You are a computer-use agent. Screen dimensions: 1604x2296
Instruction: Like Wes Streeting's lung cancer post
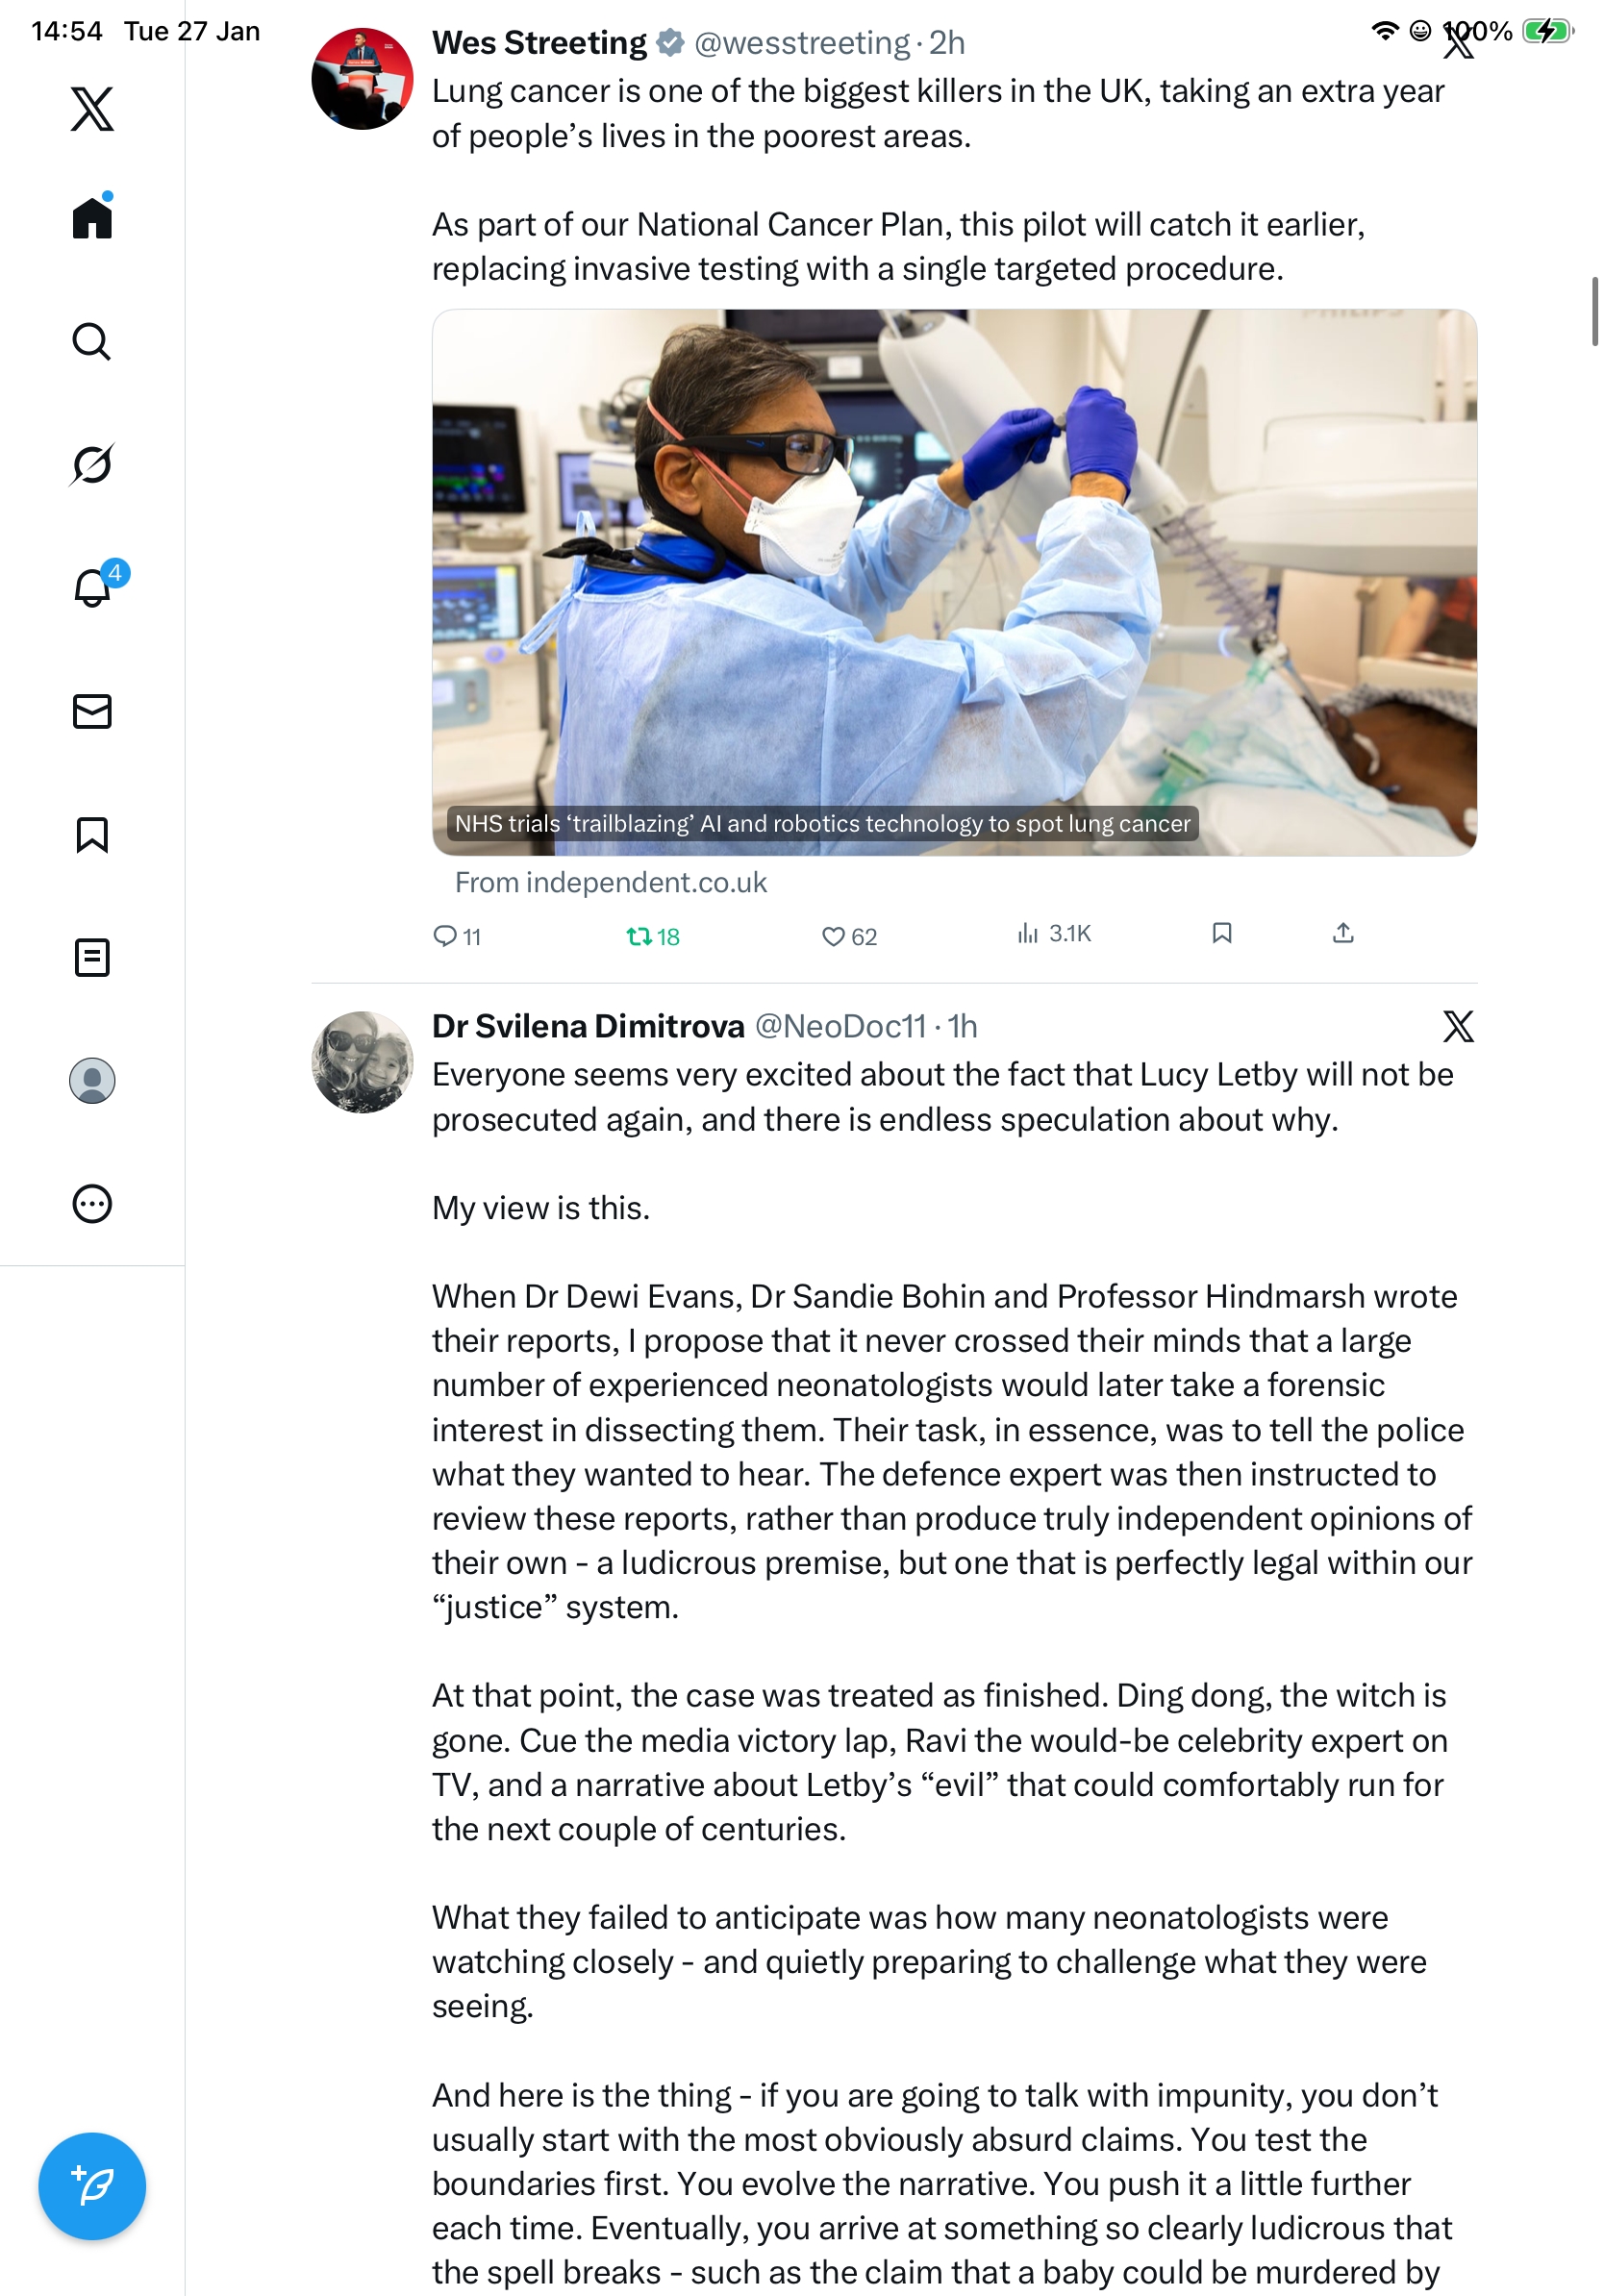click(x=833, y=936)
